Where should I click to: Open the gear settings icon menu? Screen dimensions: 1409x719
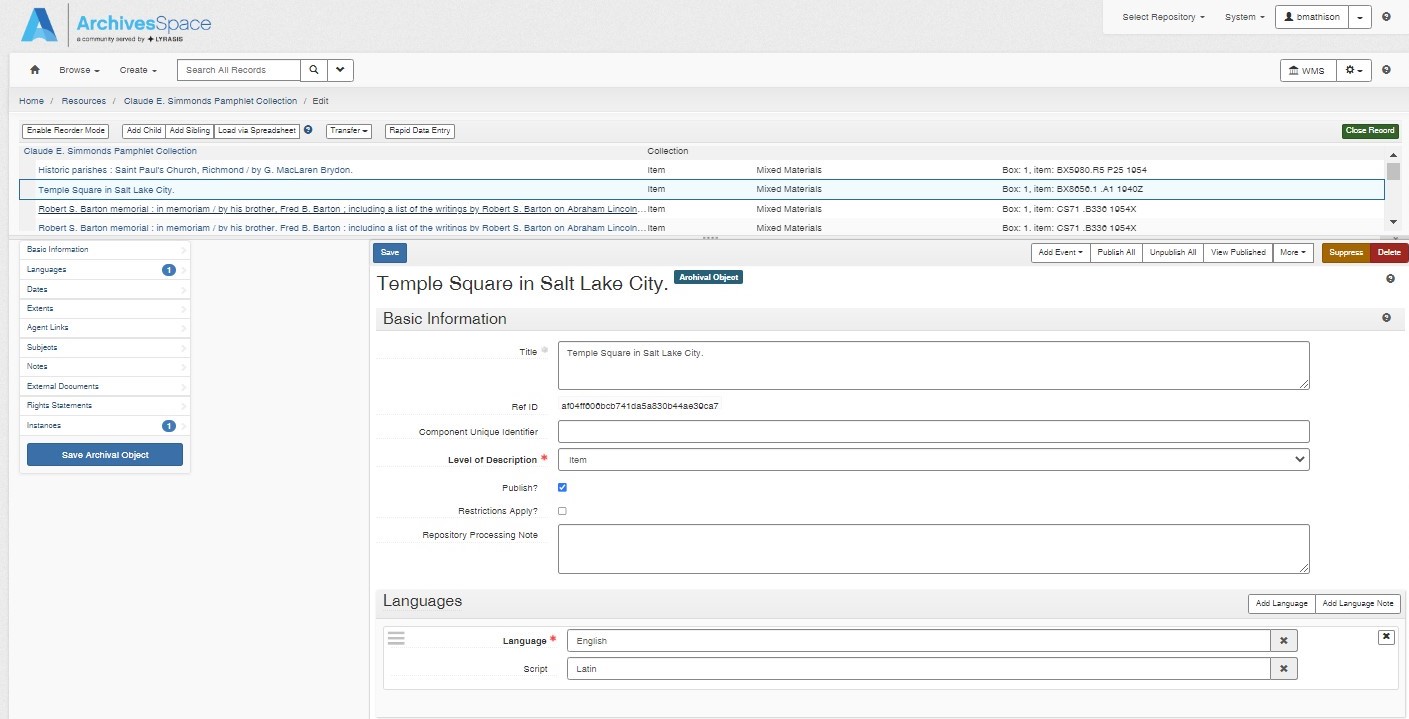point(1352,70)
